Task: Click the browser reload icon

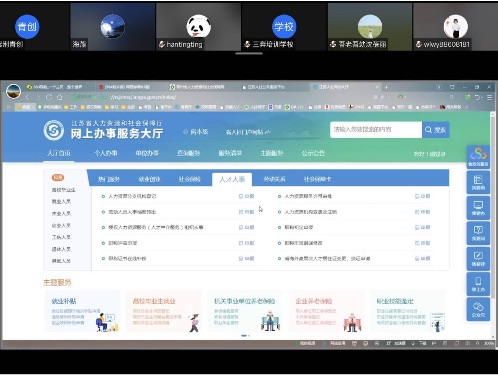Action: 49,97
